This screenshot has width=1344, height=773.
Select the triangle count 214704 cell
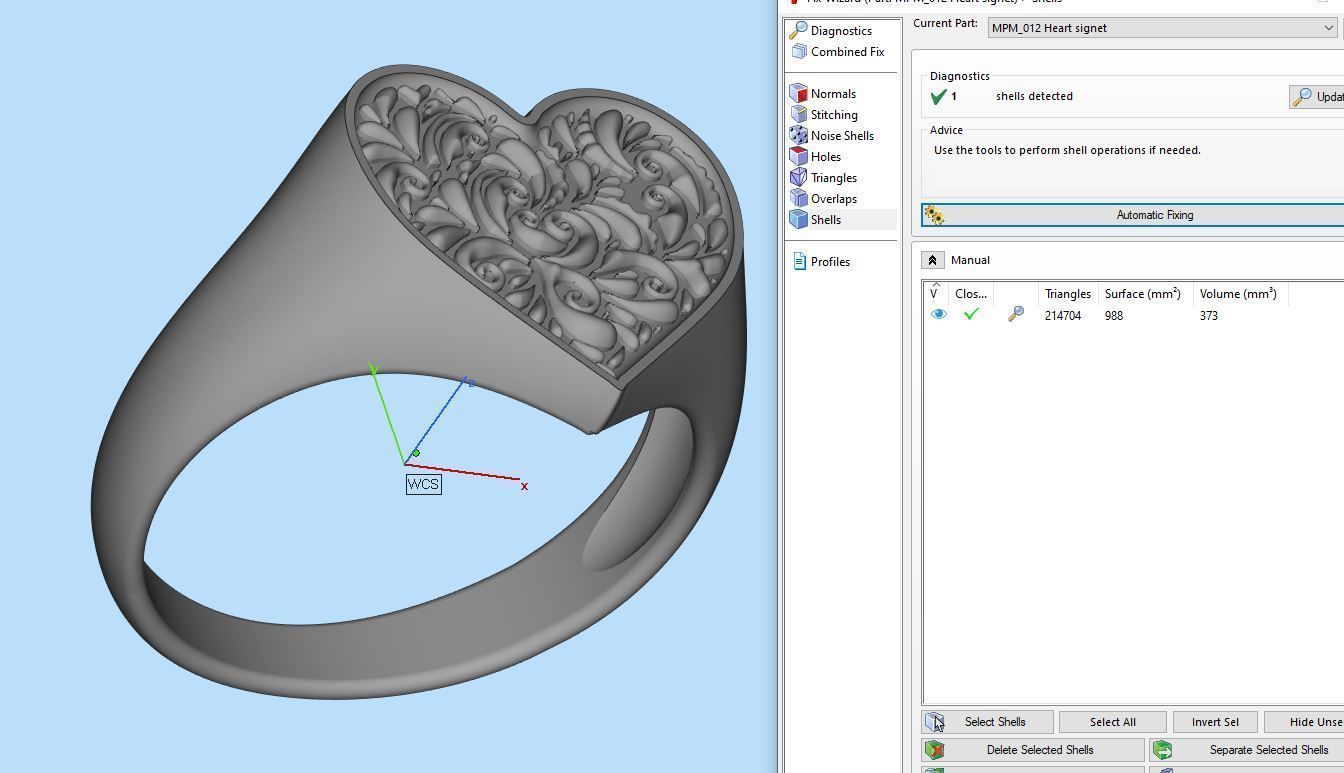pos(1063,316)
